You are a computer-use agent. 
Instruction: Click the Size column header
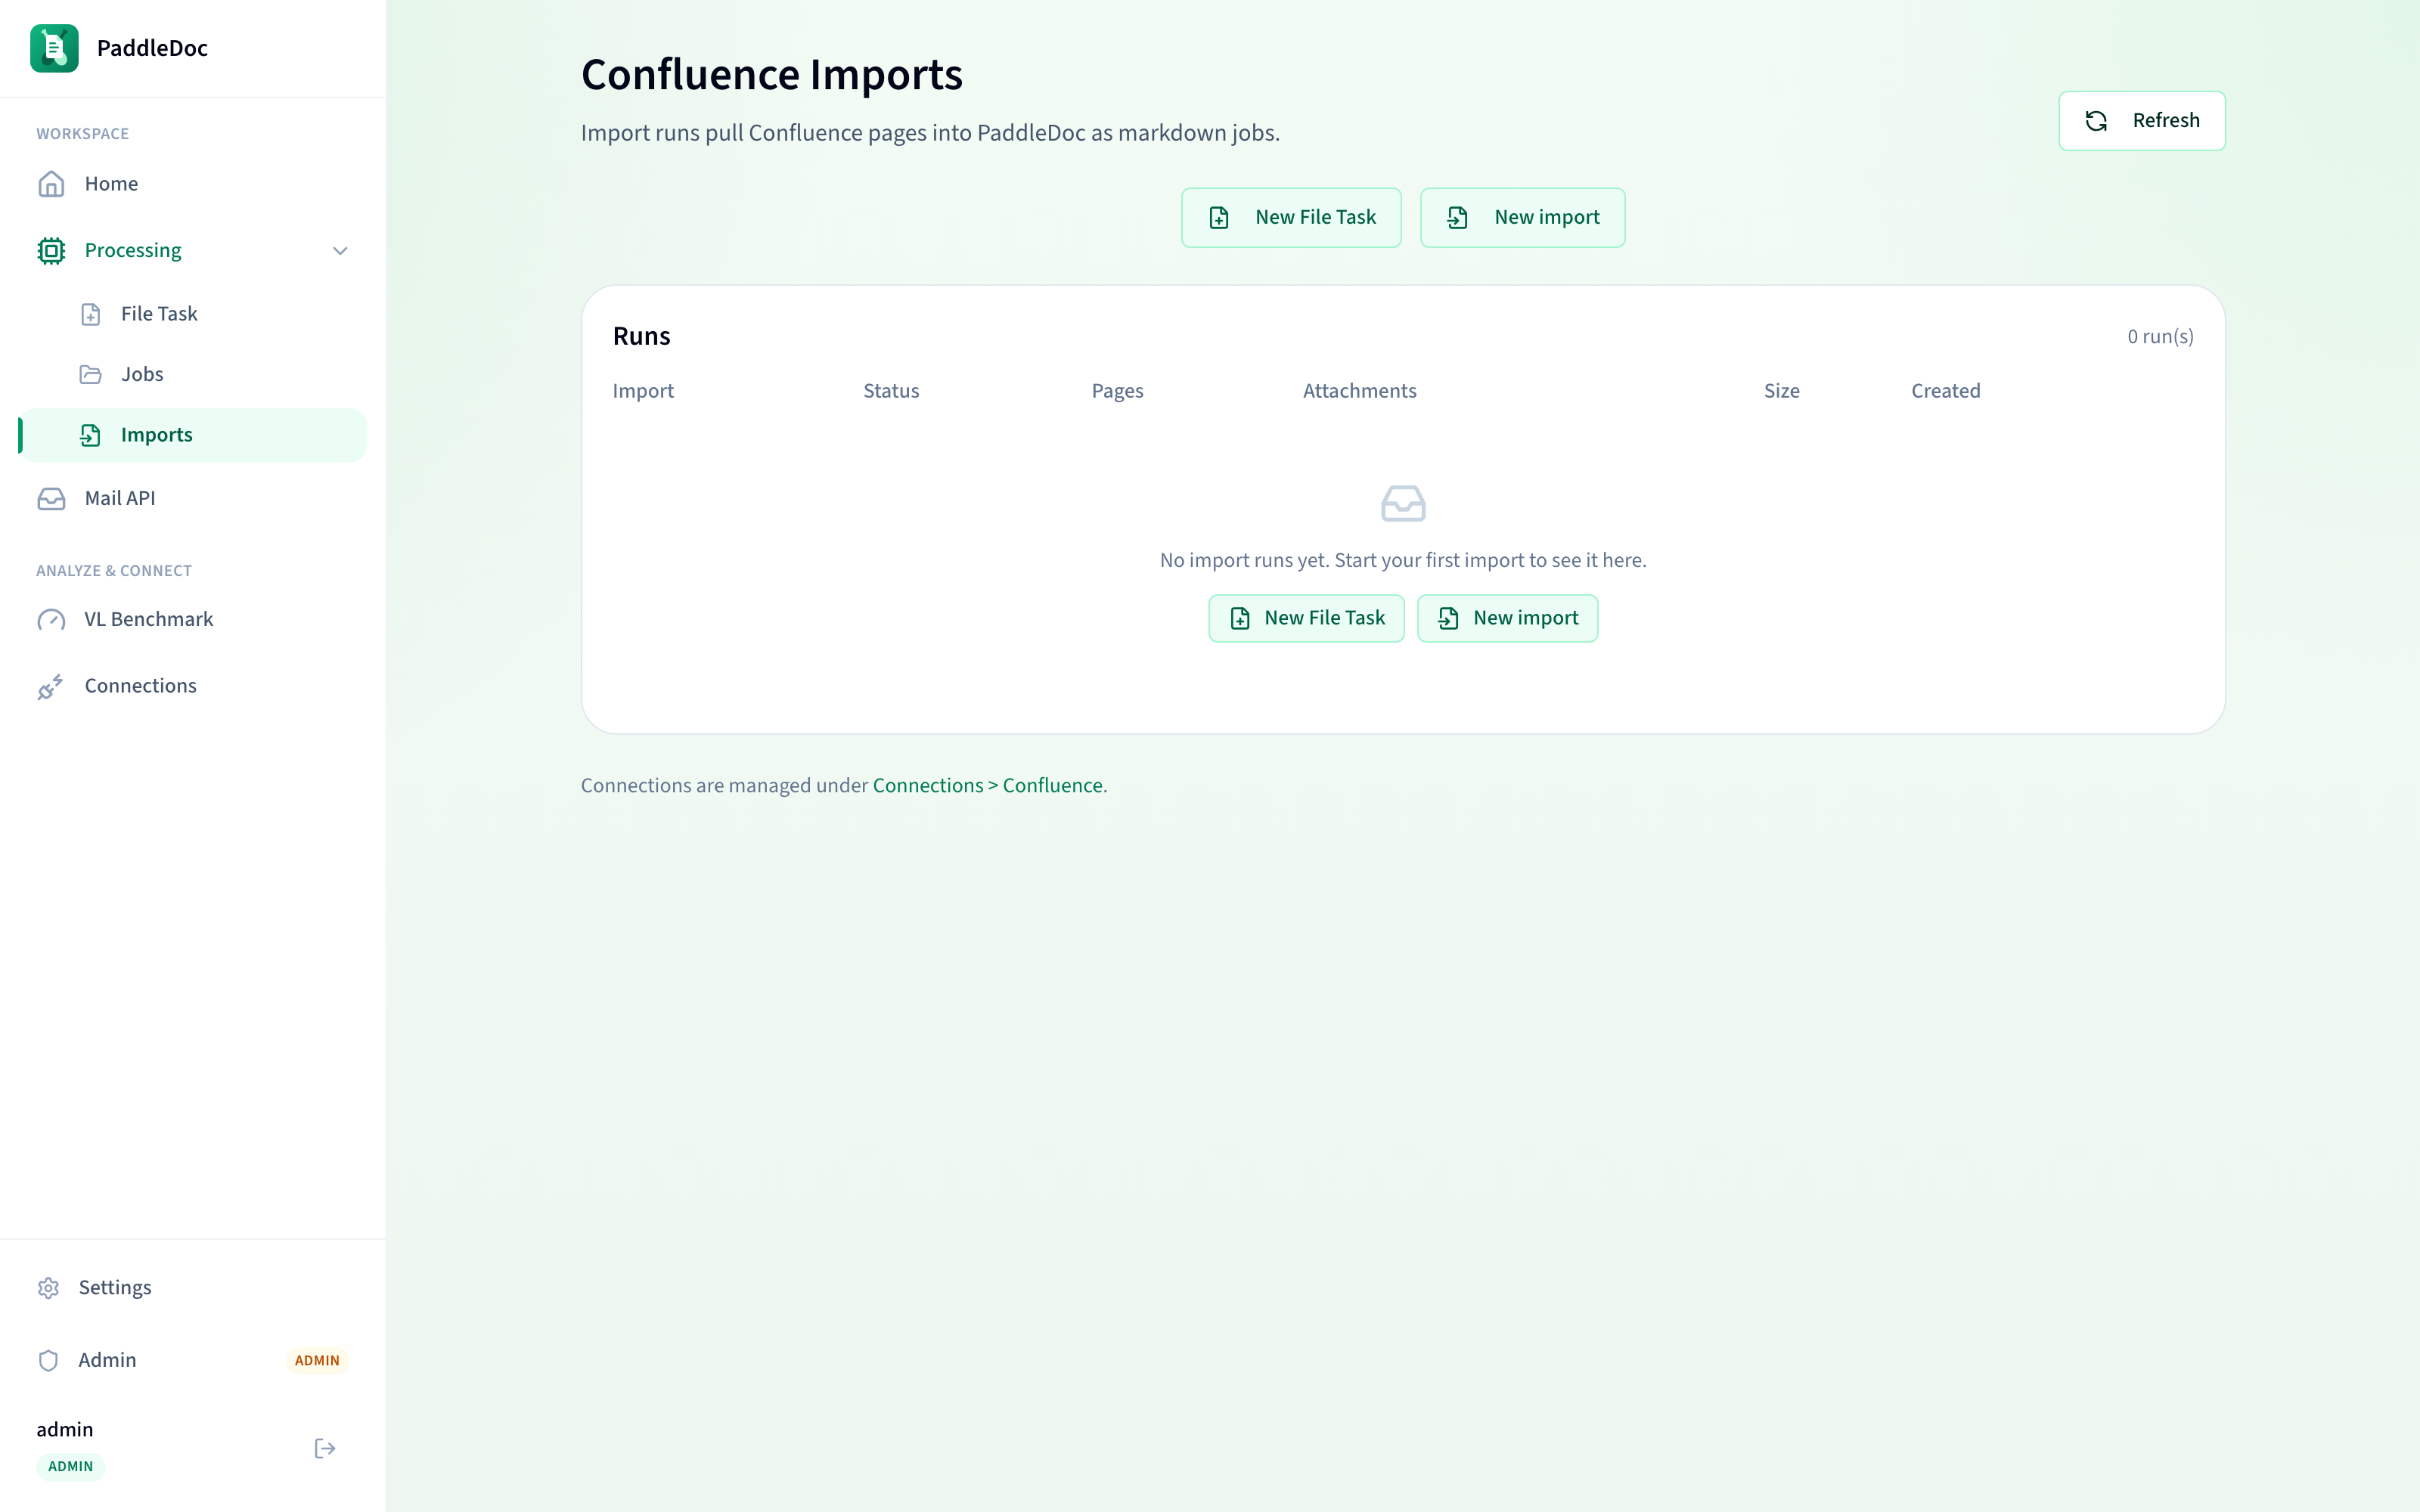pyautogui.click(x=1781, y=391)
